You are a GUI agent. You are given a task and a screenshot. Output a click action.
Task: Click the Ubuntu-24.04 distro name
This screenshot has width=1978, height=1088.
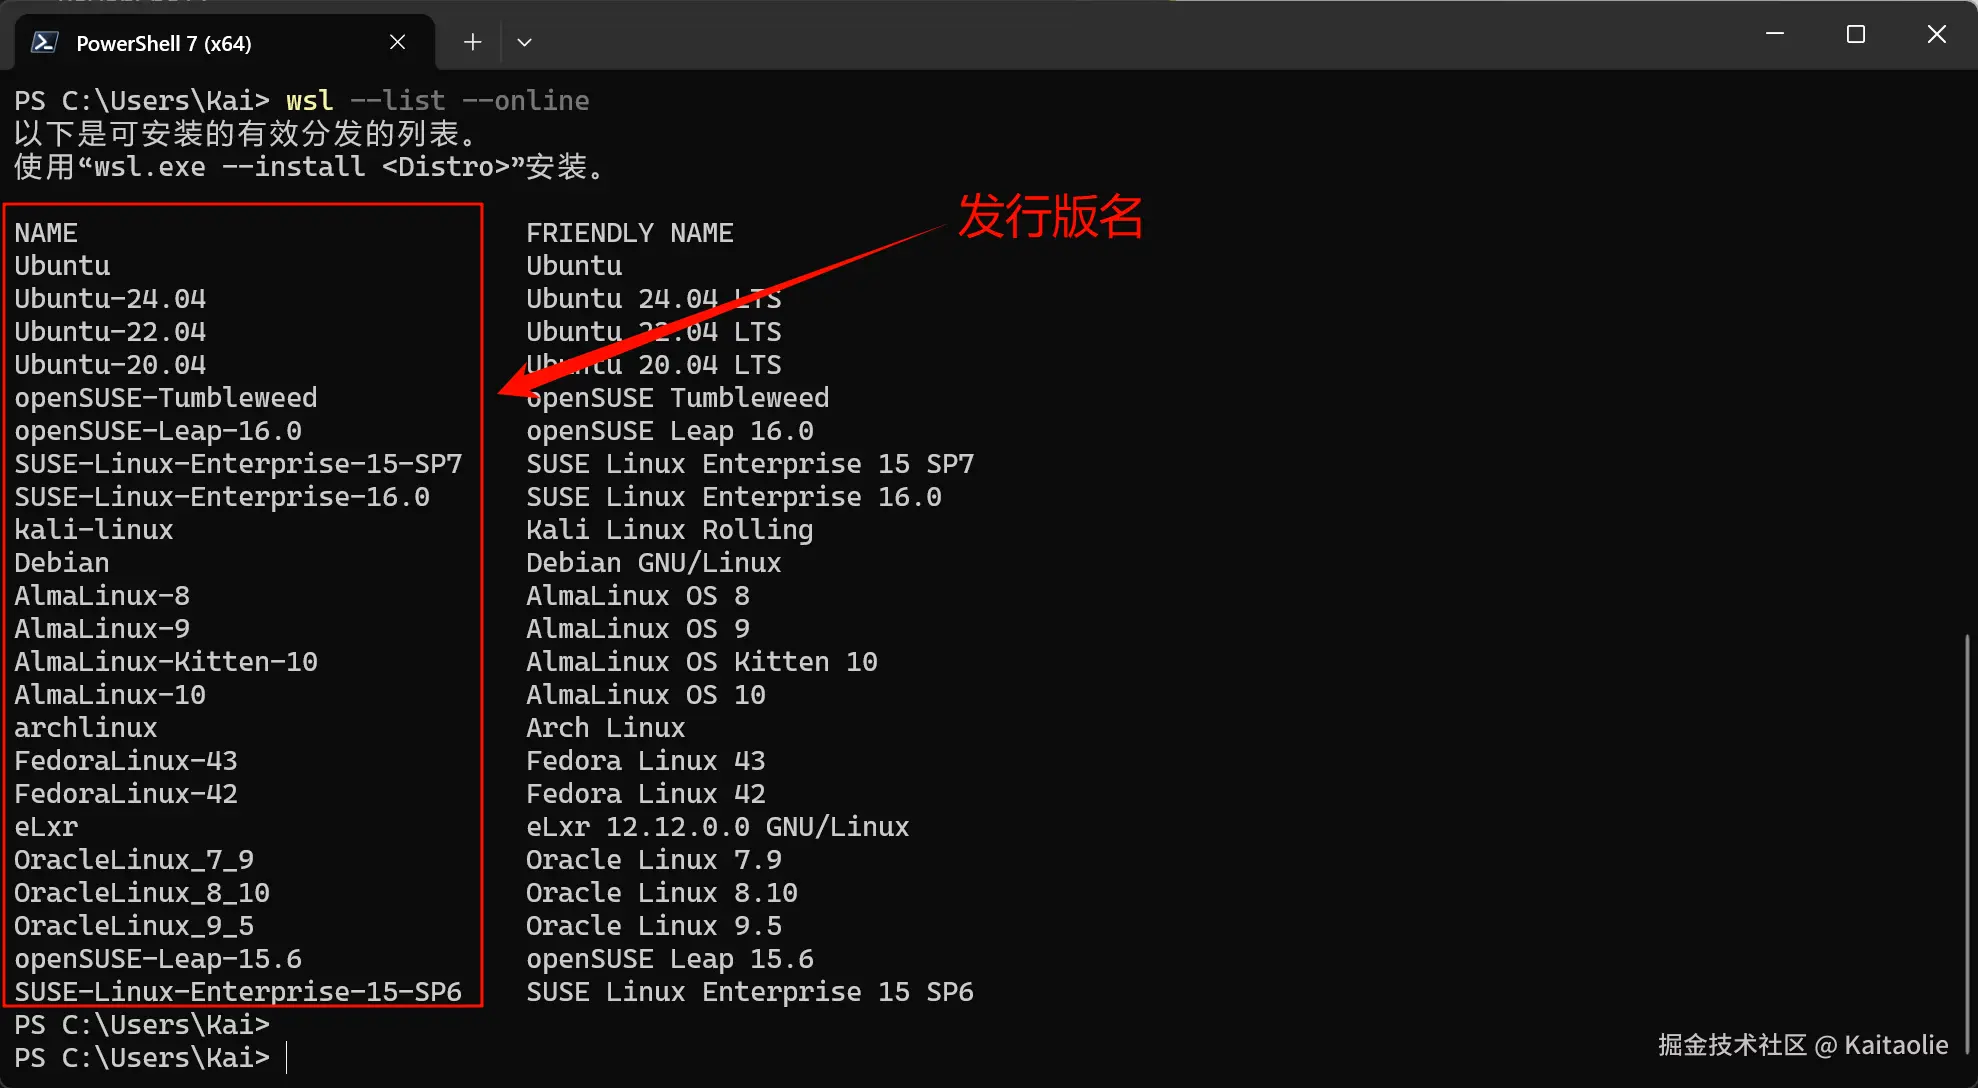click(x=110, y=299)
